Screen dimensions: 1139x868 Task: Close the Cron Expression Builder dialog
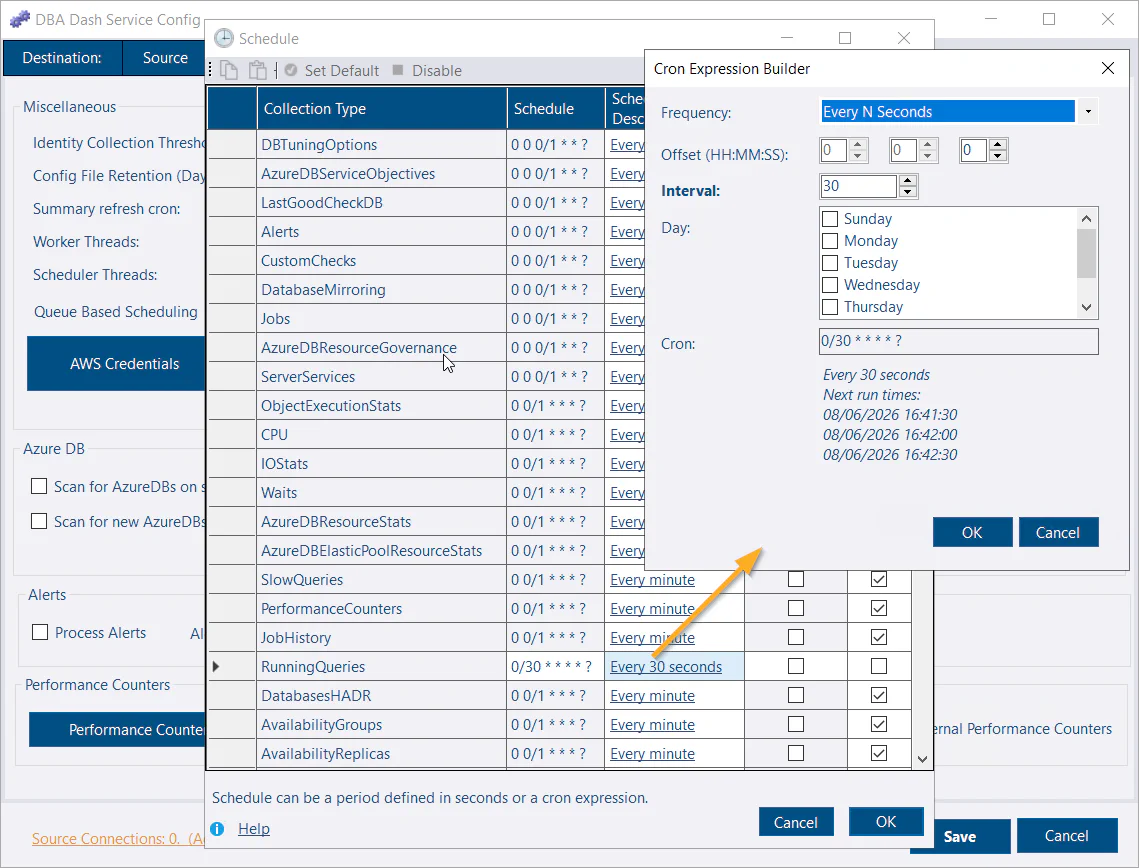click(1107, 68)
